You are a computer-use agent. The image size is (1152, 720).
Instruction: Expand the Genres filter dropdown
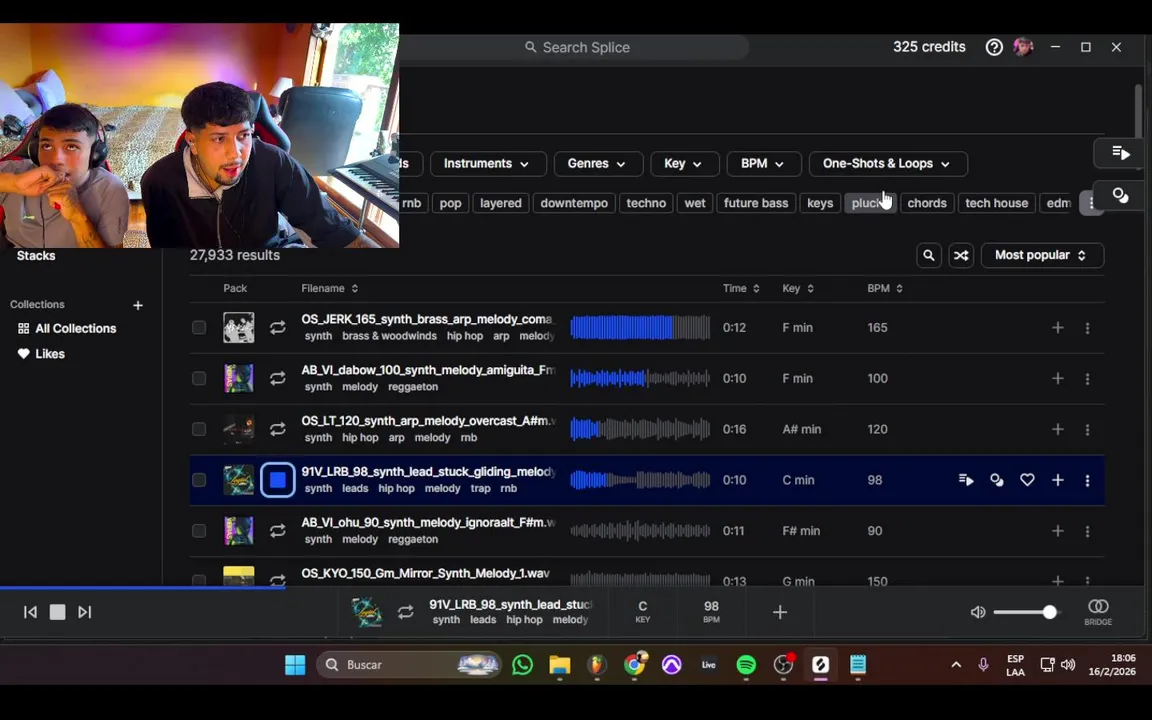pos(598,164)
